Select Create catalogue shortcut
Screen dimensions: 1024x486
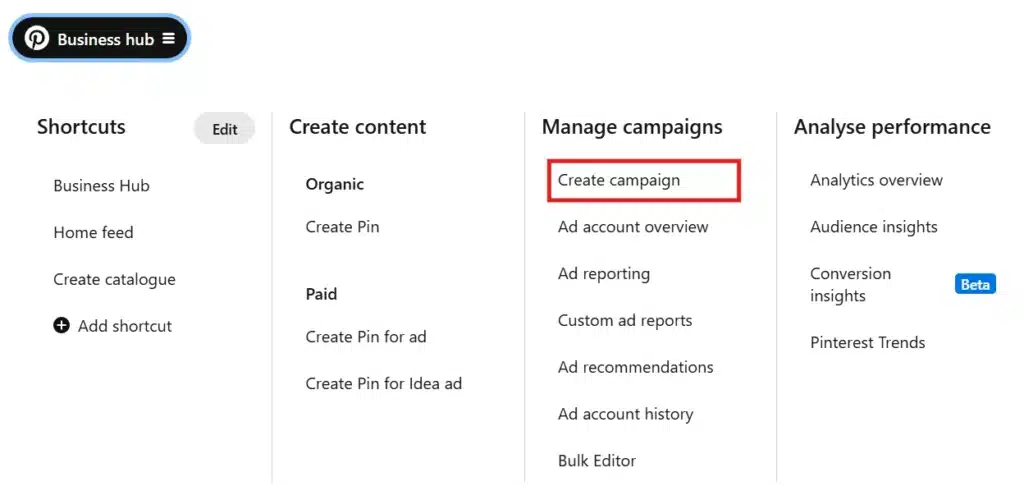(114, 280)
